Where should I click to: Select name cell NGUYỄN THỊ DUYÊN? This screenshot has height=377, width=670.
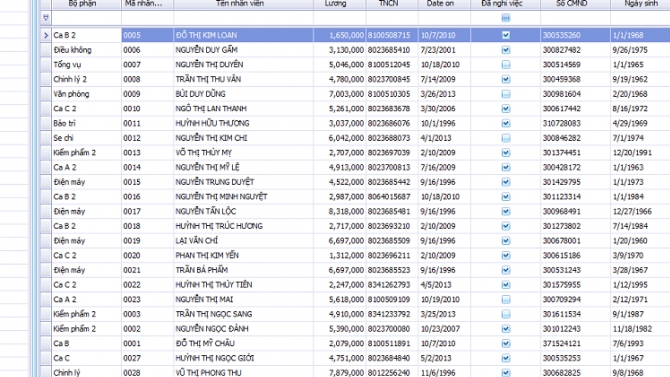pyautogui.click(x=244, y=65)
